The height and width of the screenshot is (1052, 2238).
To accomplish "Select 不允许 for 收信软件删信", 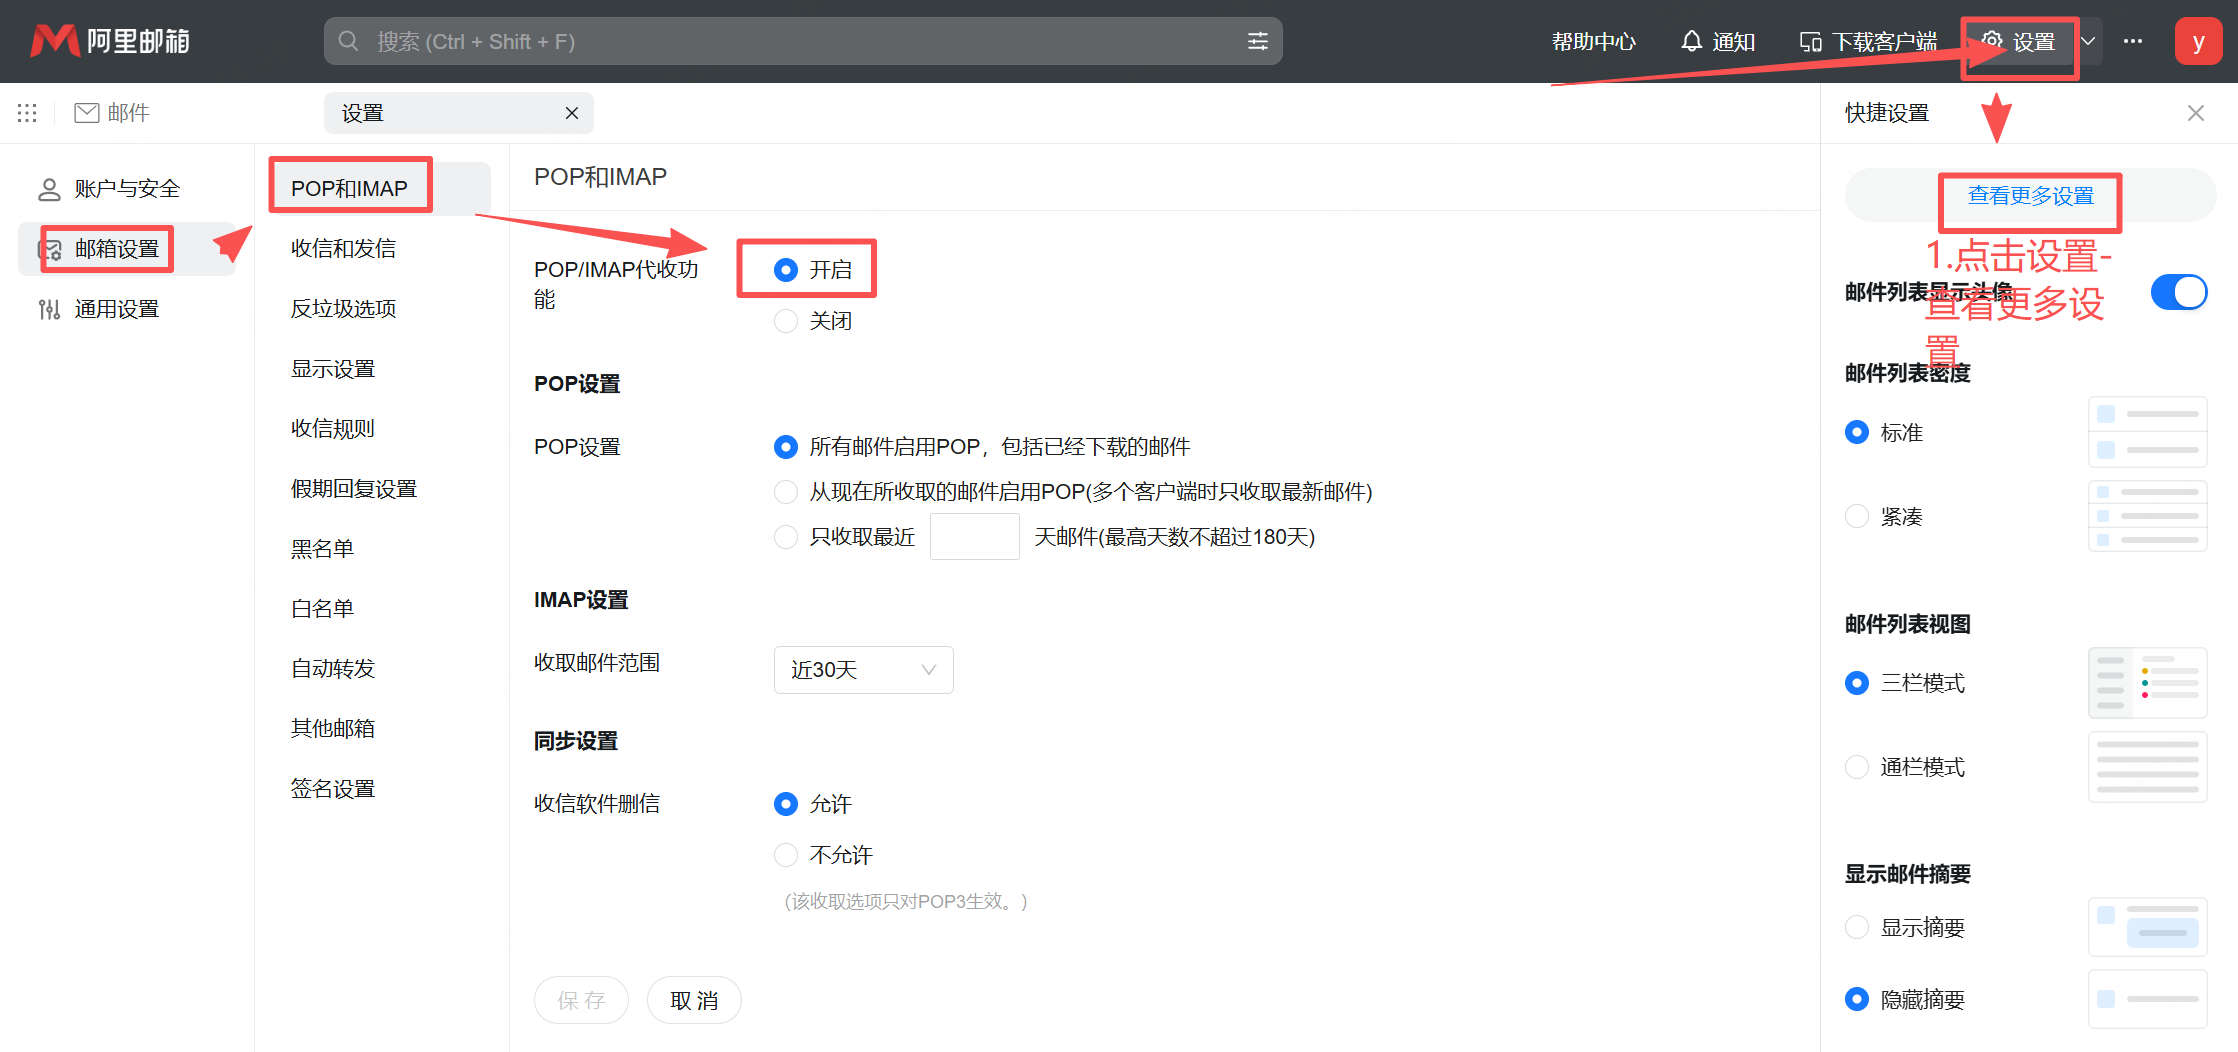I will click(x=786, y=855).
